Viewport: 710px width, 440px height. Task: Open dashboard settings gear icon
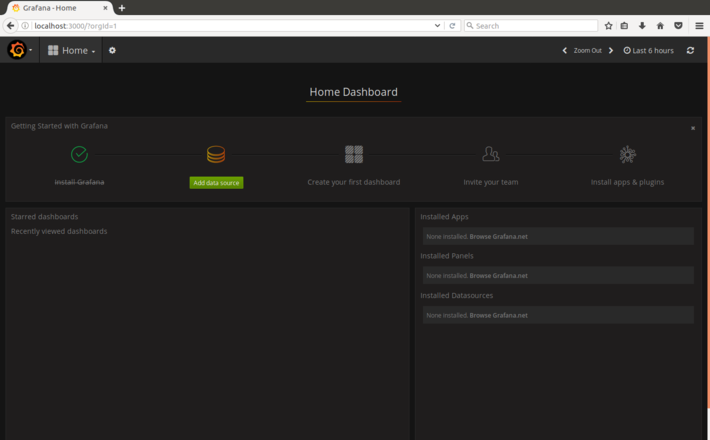112,50
